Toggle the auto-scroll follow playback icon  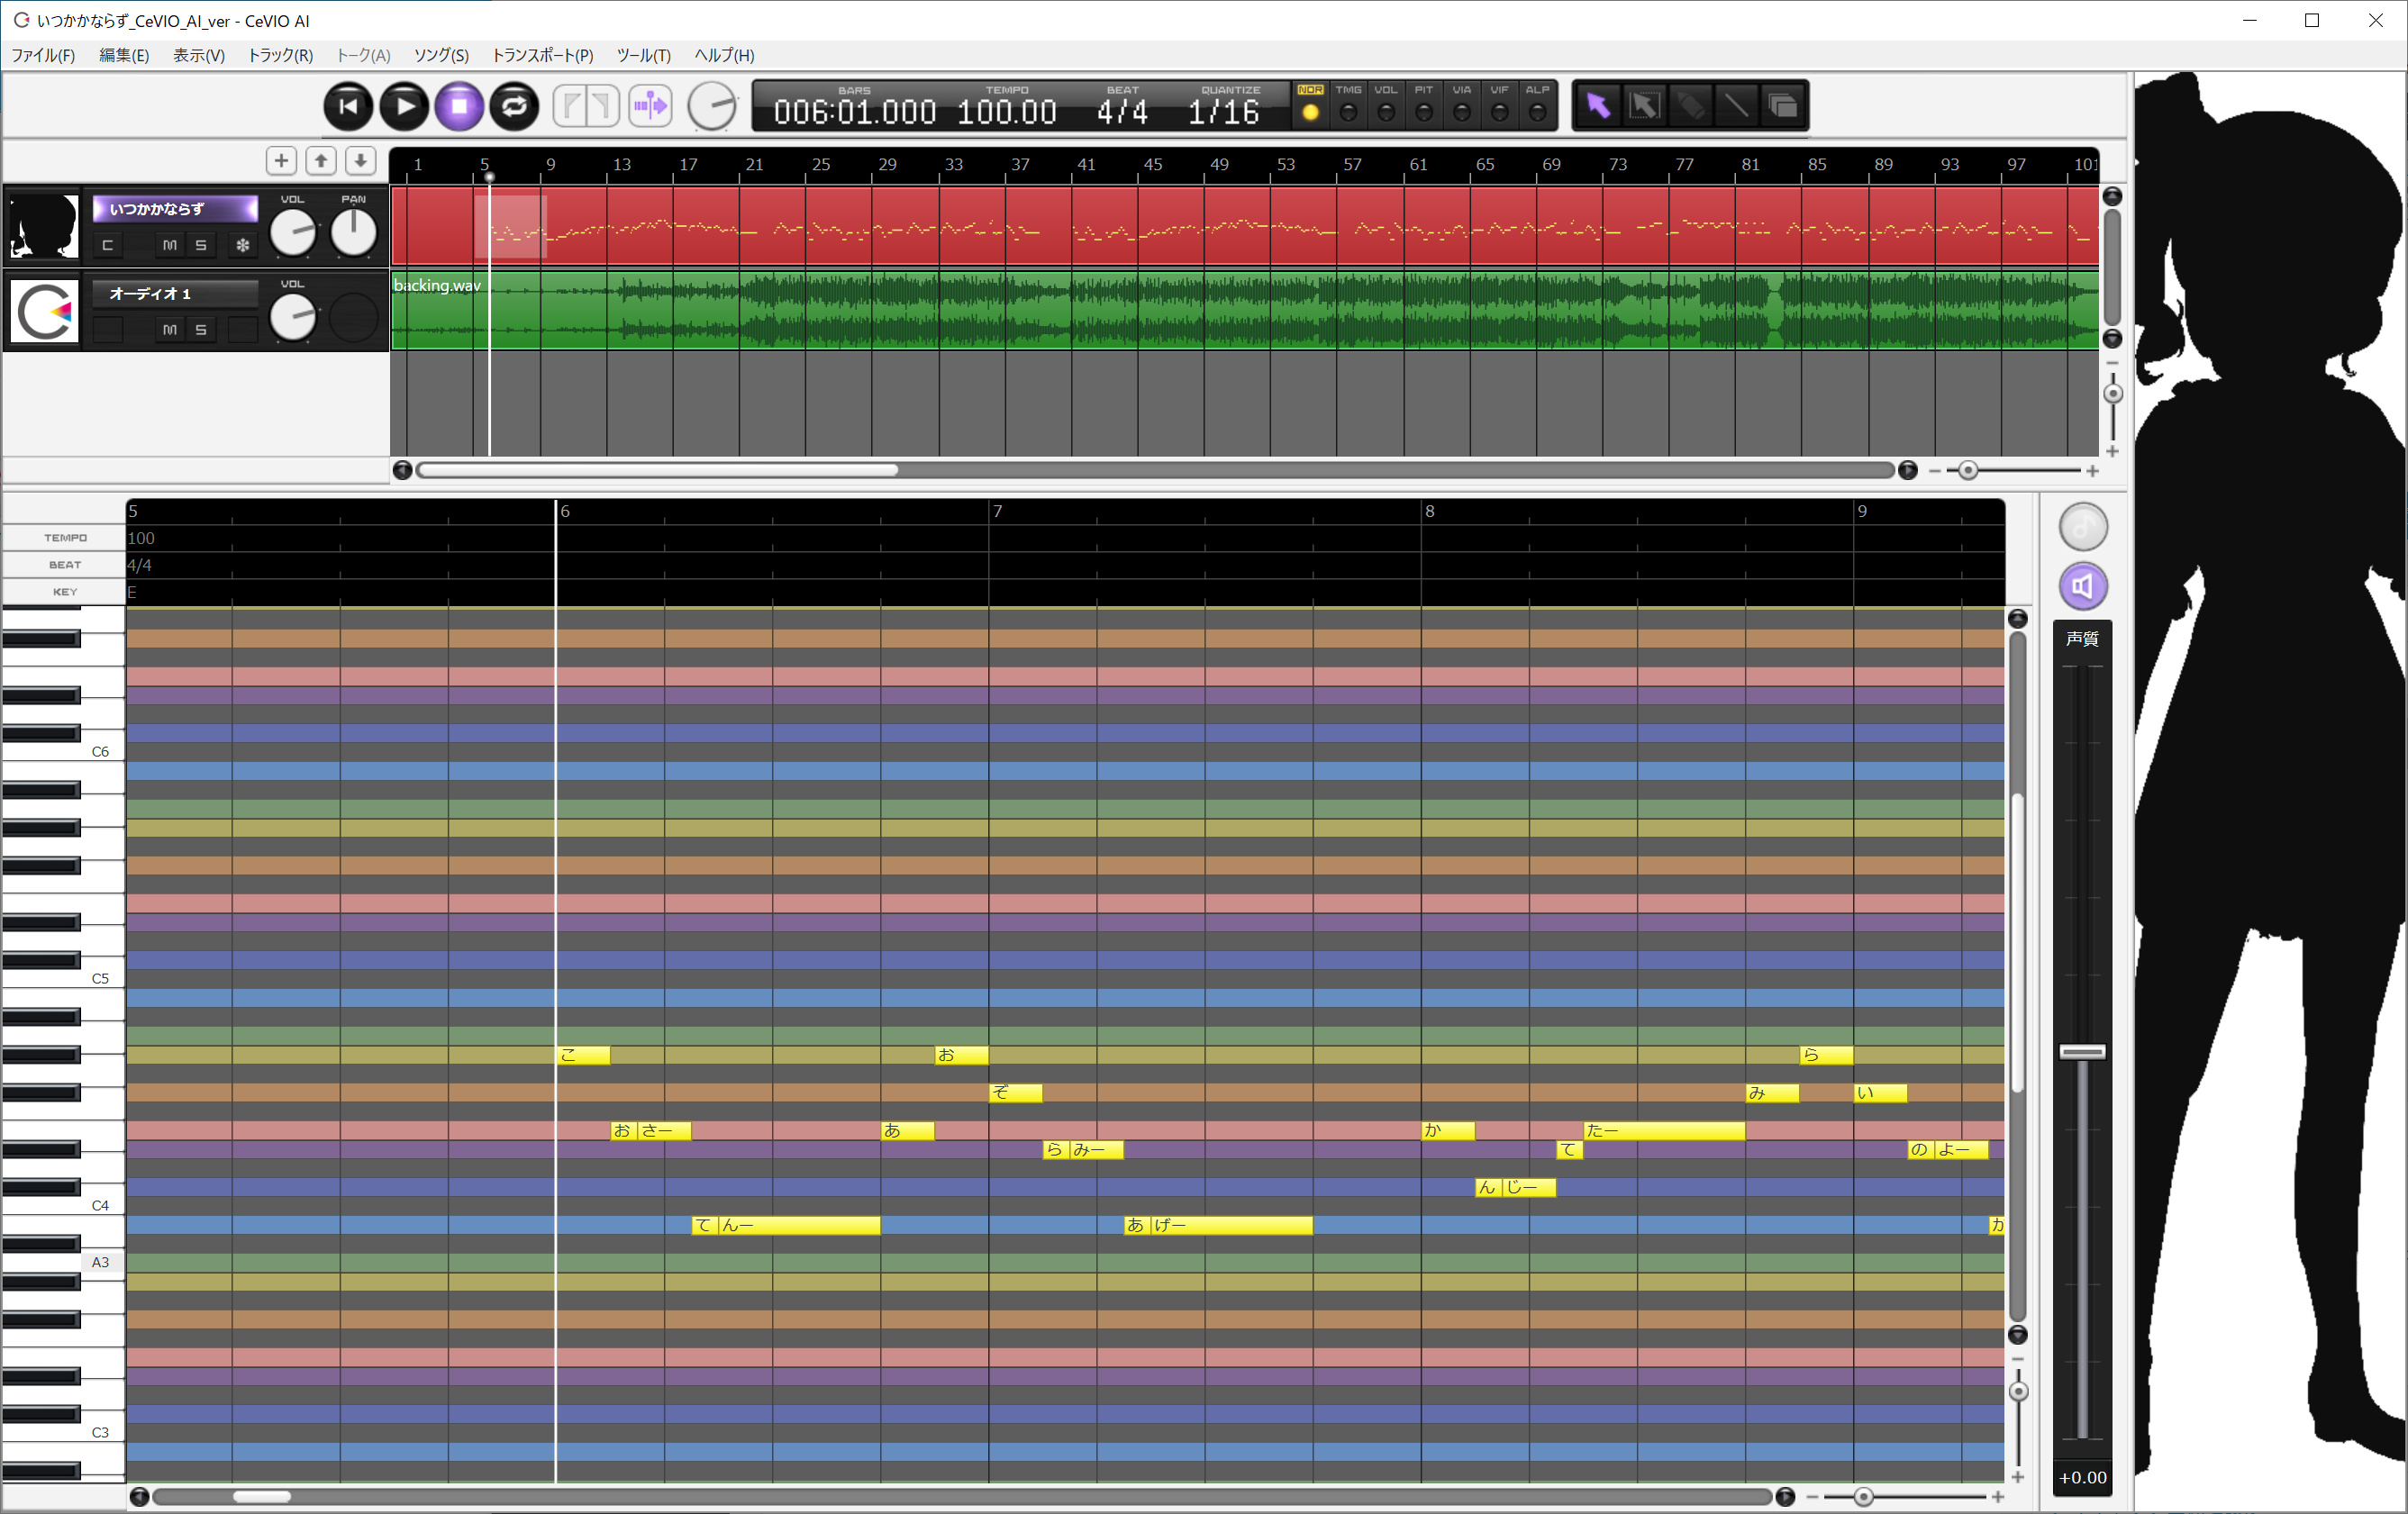(650, 106)
